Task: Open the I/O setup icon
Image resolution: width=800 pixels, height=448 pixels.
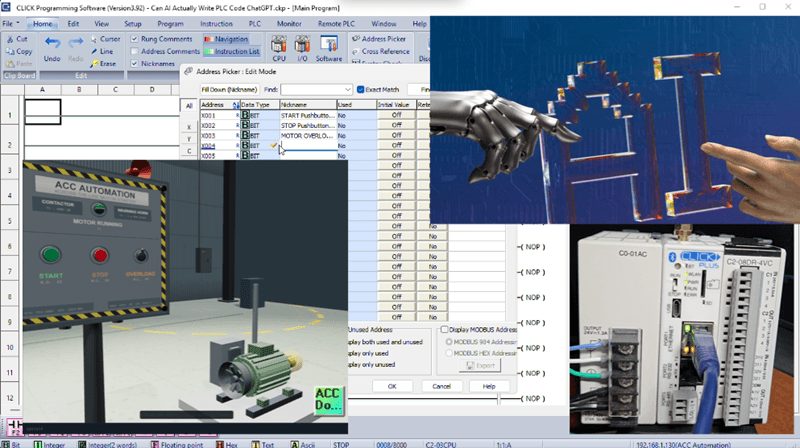Action: (302, 44)
